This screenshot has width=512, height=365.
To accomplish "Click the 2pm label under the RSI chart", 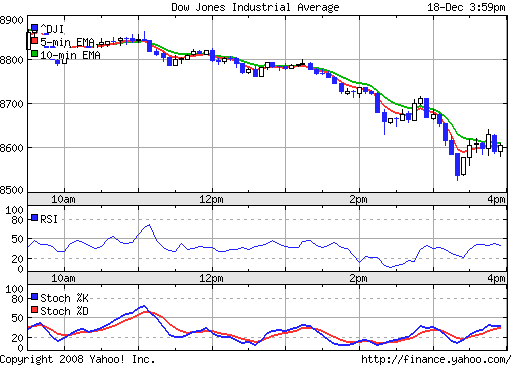I will coord(358,278).
